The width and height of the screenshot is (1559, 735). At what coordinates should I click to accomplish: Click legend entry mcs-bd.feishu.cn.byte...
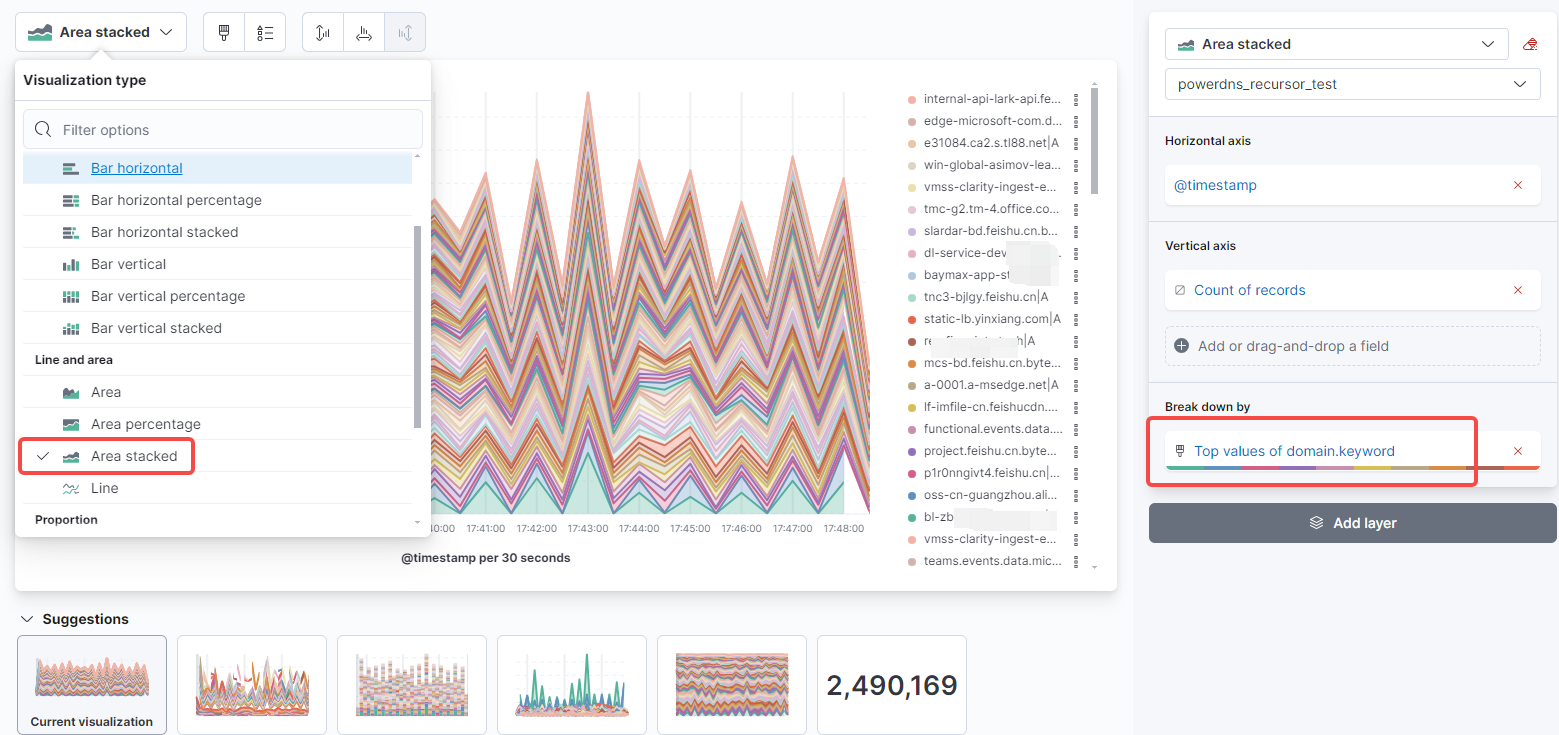pos(991,363)
